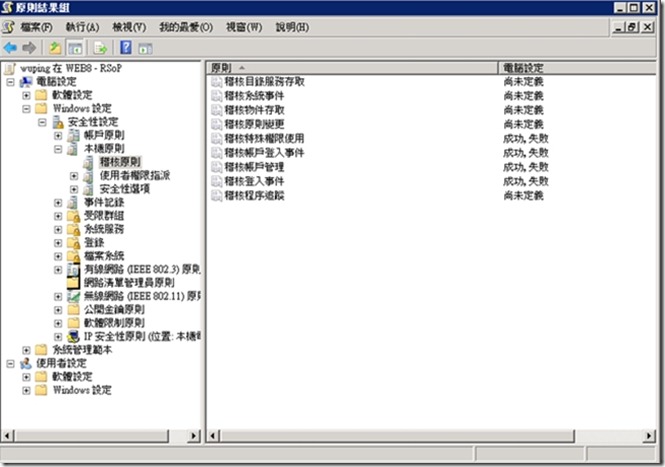This screenshot has height=467, width=665.
Task: Select the 使用者設定 node icon
Action: pyautogui.click(x=26, y=363)
